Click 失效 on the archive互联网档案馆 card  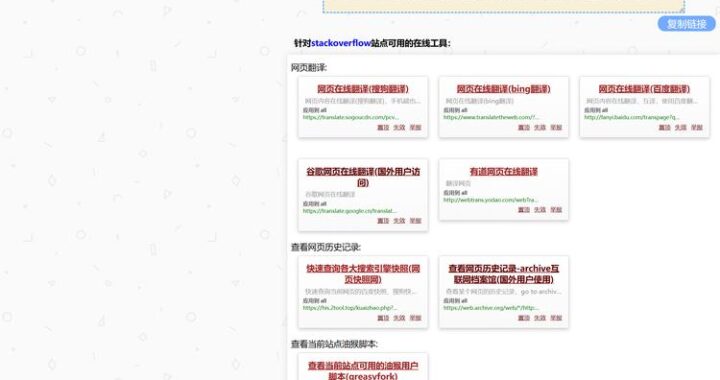pyautogui.click(x=540, y=318)
